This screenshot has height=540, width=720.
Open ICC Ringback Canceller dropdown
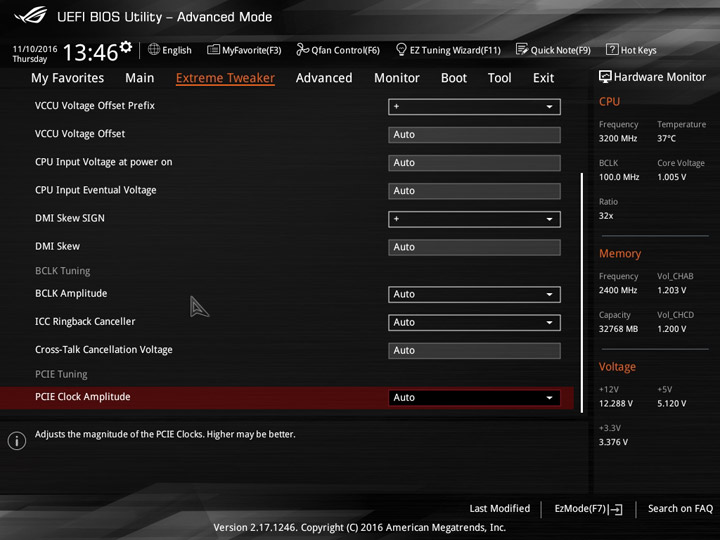pyautogui.click(x=474, y=322)
